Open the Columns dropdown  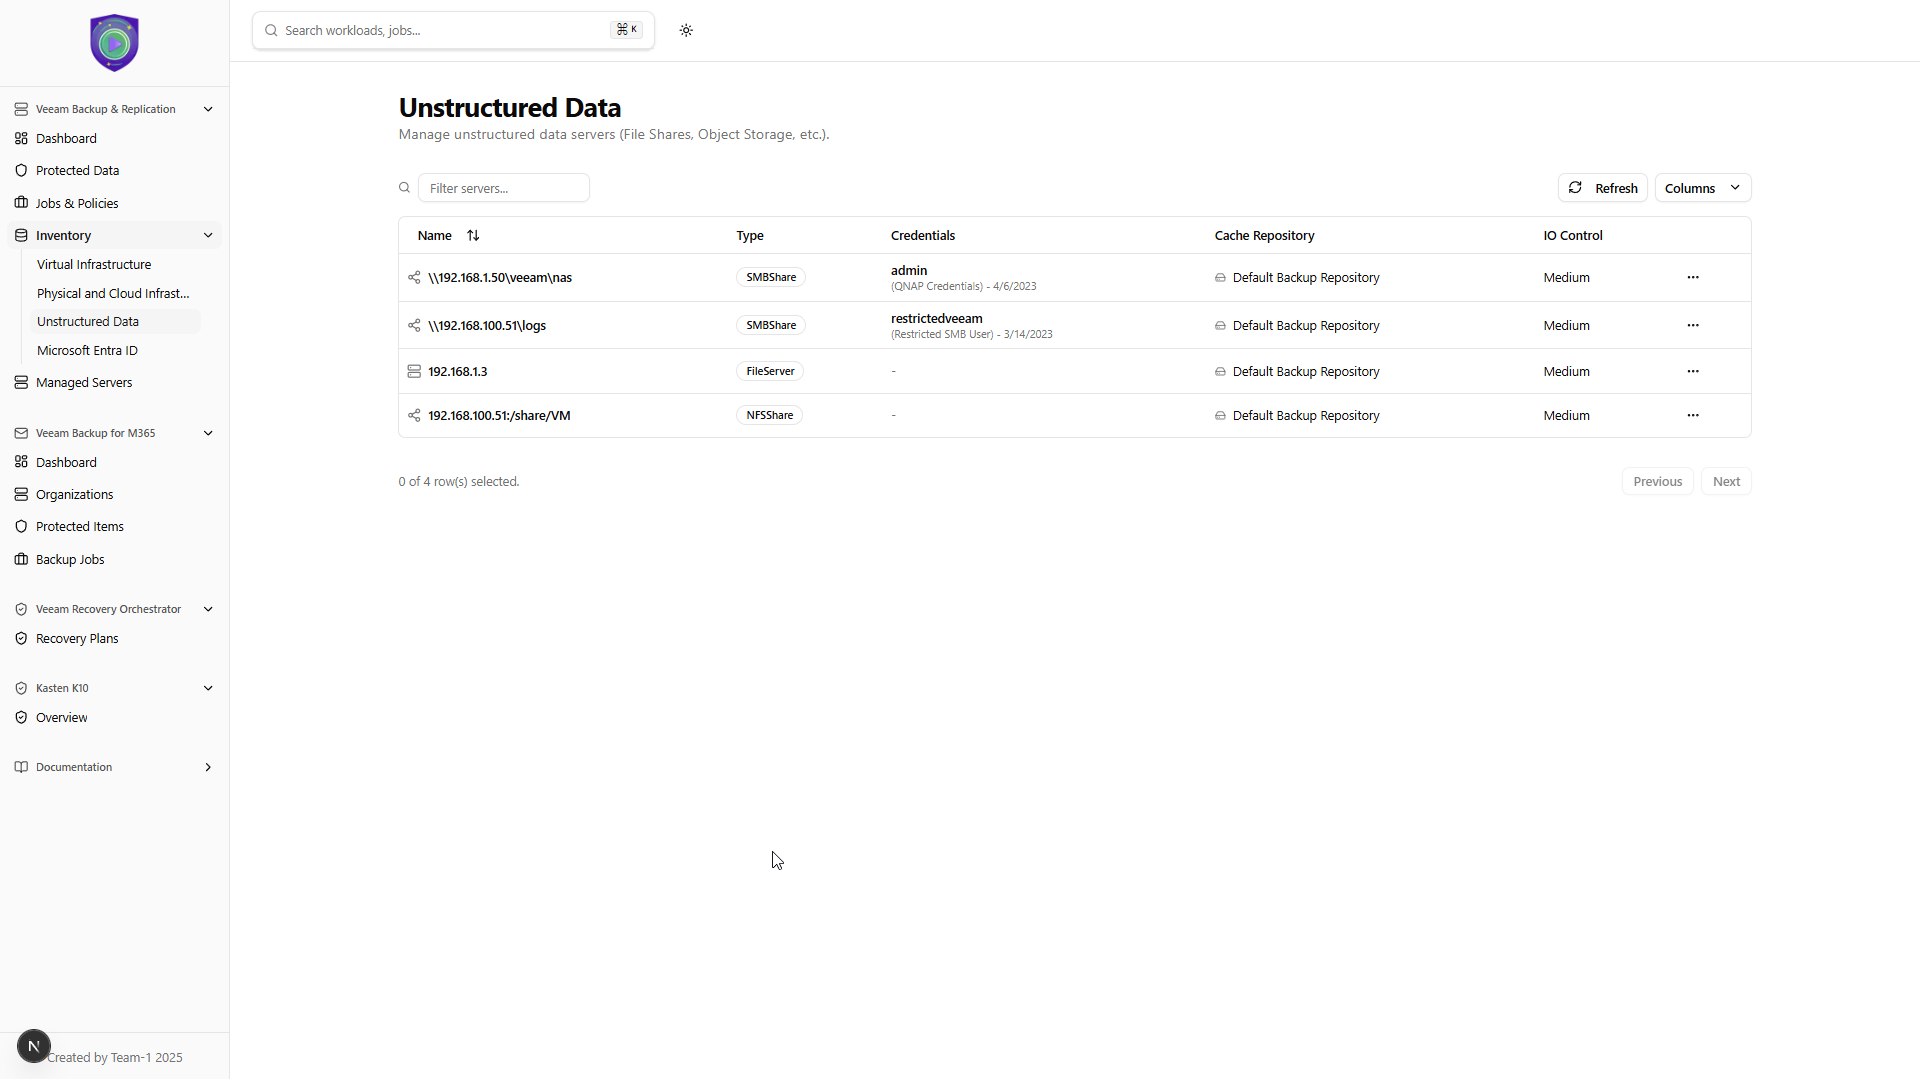[1702, 188]
